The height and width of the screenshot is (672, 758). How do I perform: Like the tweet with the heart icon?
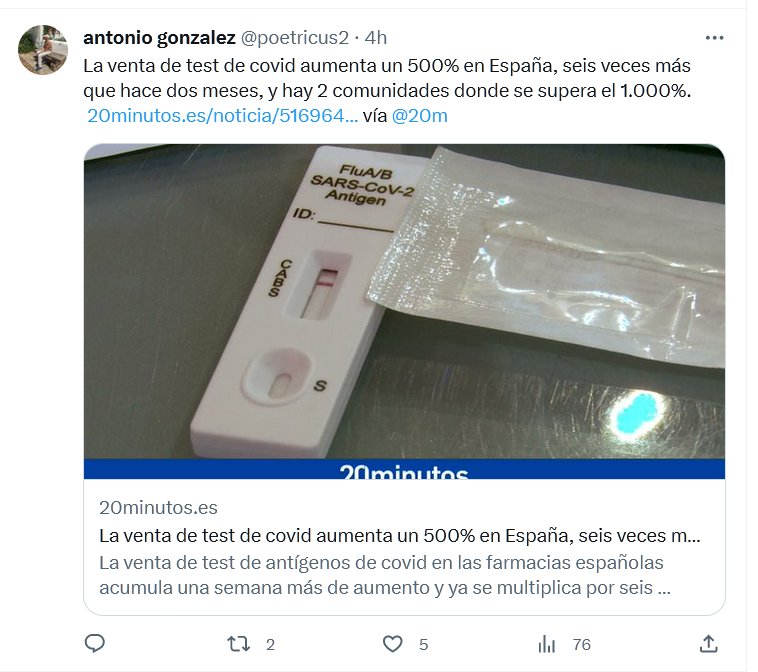tap(393, 644)
